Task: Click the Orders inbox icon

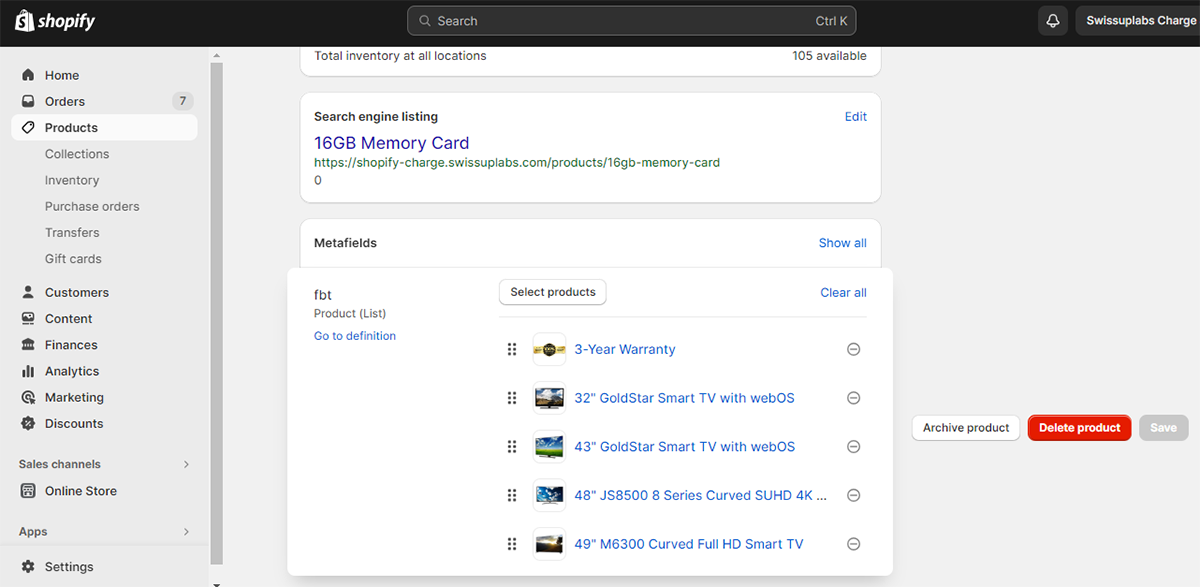Action: (28, 101)
